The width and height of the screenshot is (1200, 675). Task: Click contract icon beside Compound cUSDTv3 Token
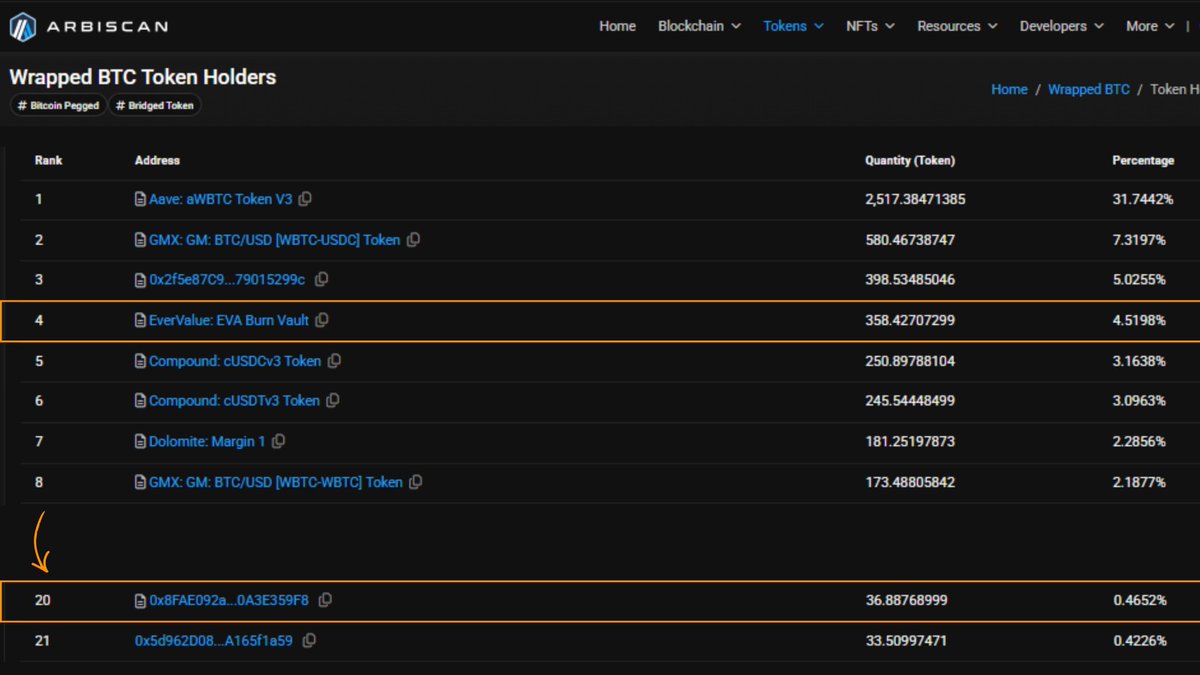tap(141, 400)
